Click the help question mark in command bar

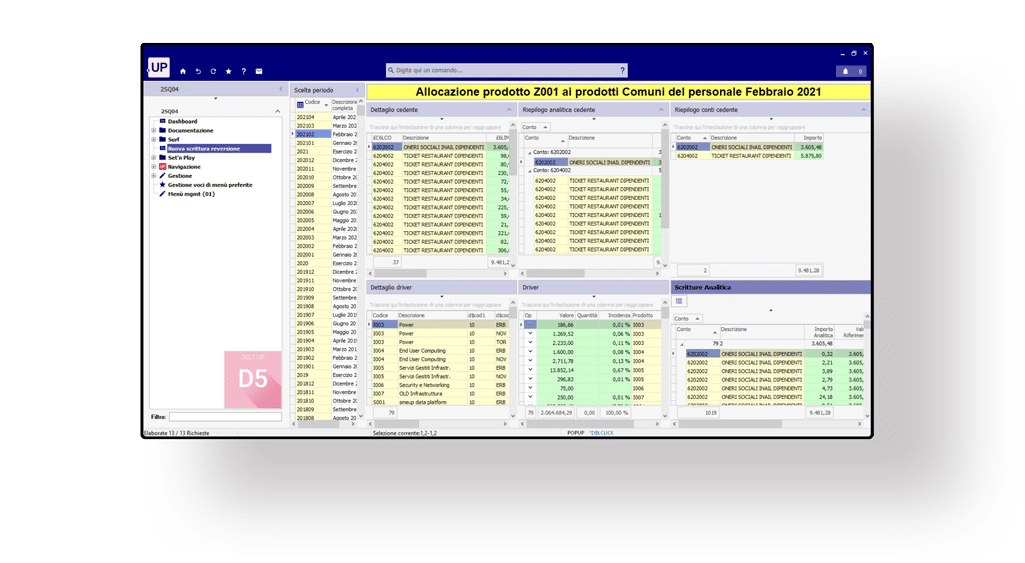tap(622, 71)
